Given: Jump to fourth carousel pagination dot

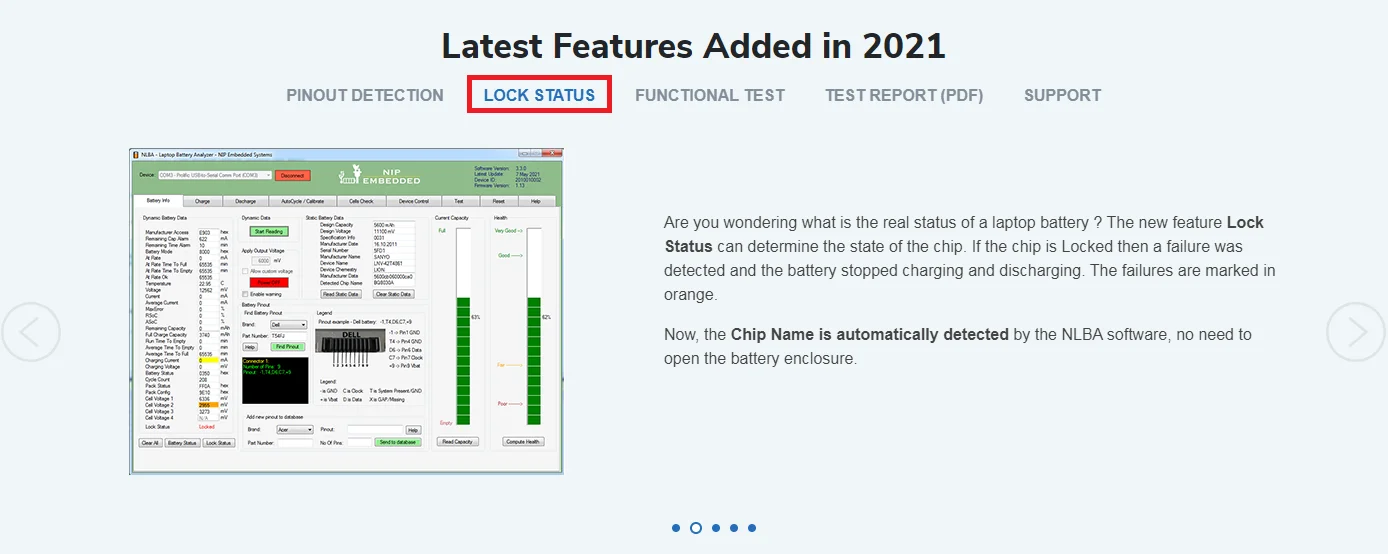Looking at the screenshot, I should click(x=734, y=528).
